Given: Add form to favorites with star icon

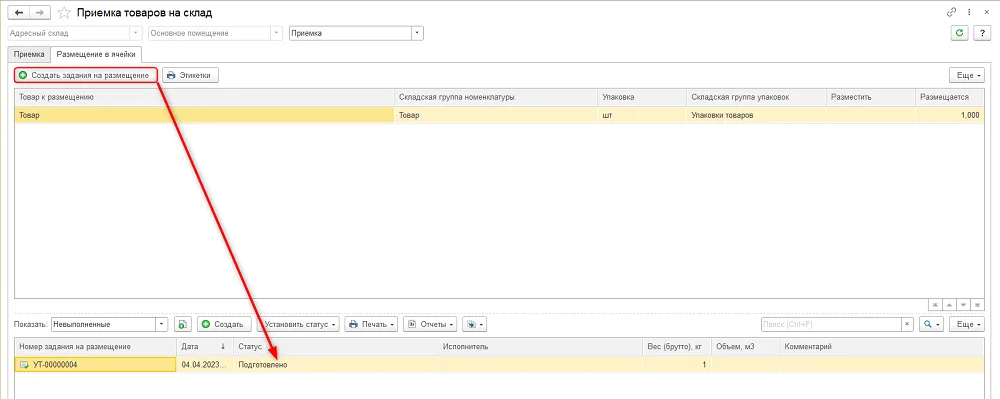Looking at the screenshot, I should [64, 12].
